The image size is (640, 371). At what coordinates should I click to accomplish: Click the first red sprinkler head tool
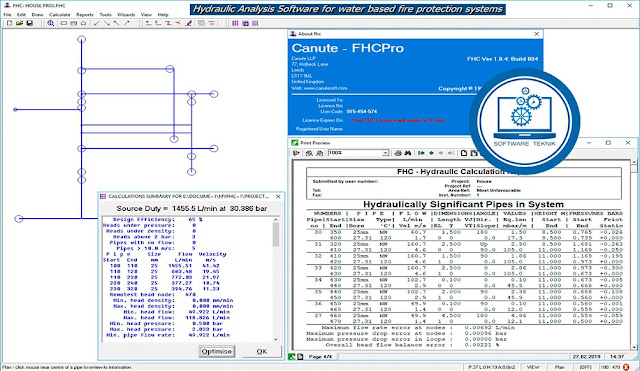(148, 23)
